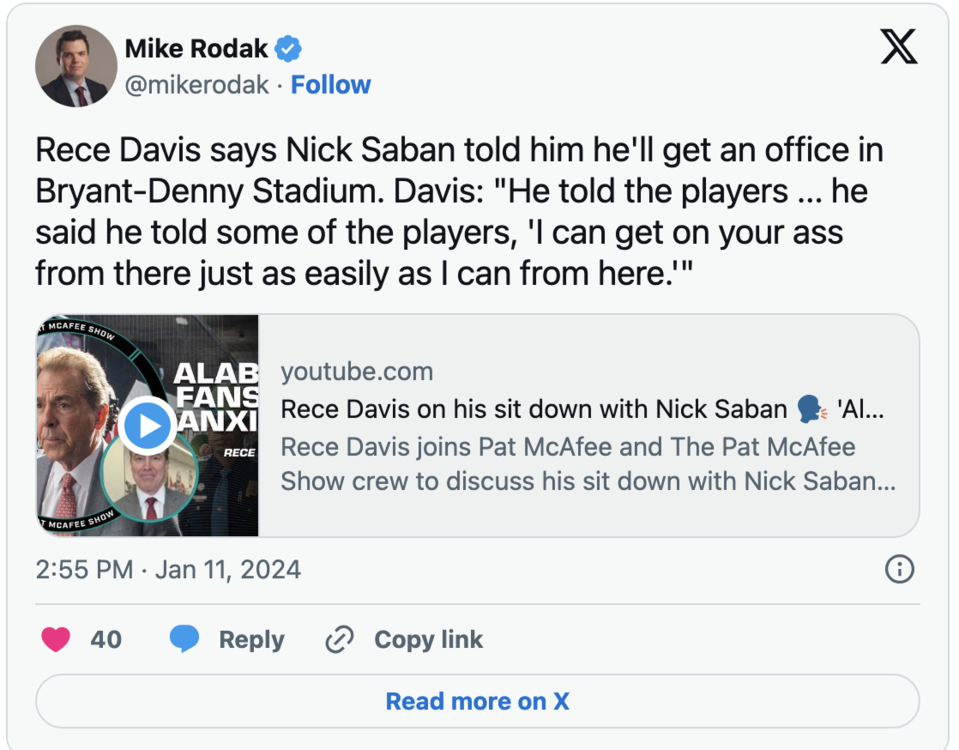This screenshot has width=959, height=750.
Task: Click the youtube.com domain label
Action: 357,372
